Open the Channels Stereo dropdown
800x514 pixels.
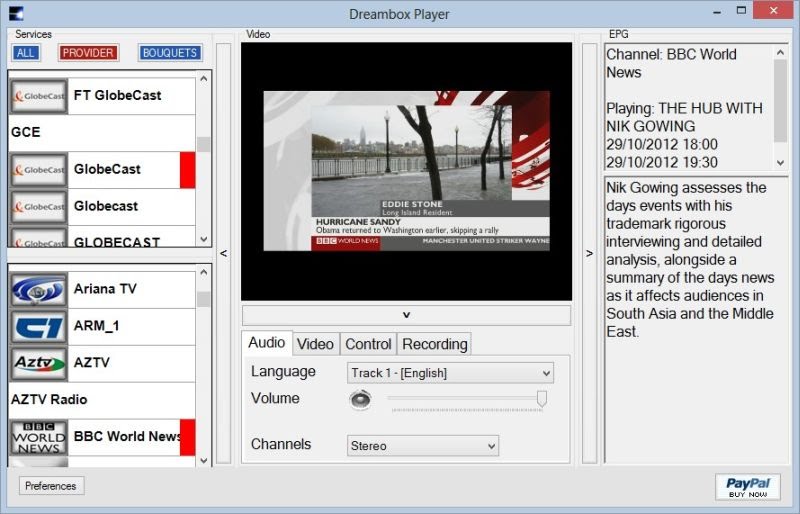click(x=422, y=446)
